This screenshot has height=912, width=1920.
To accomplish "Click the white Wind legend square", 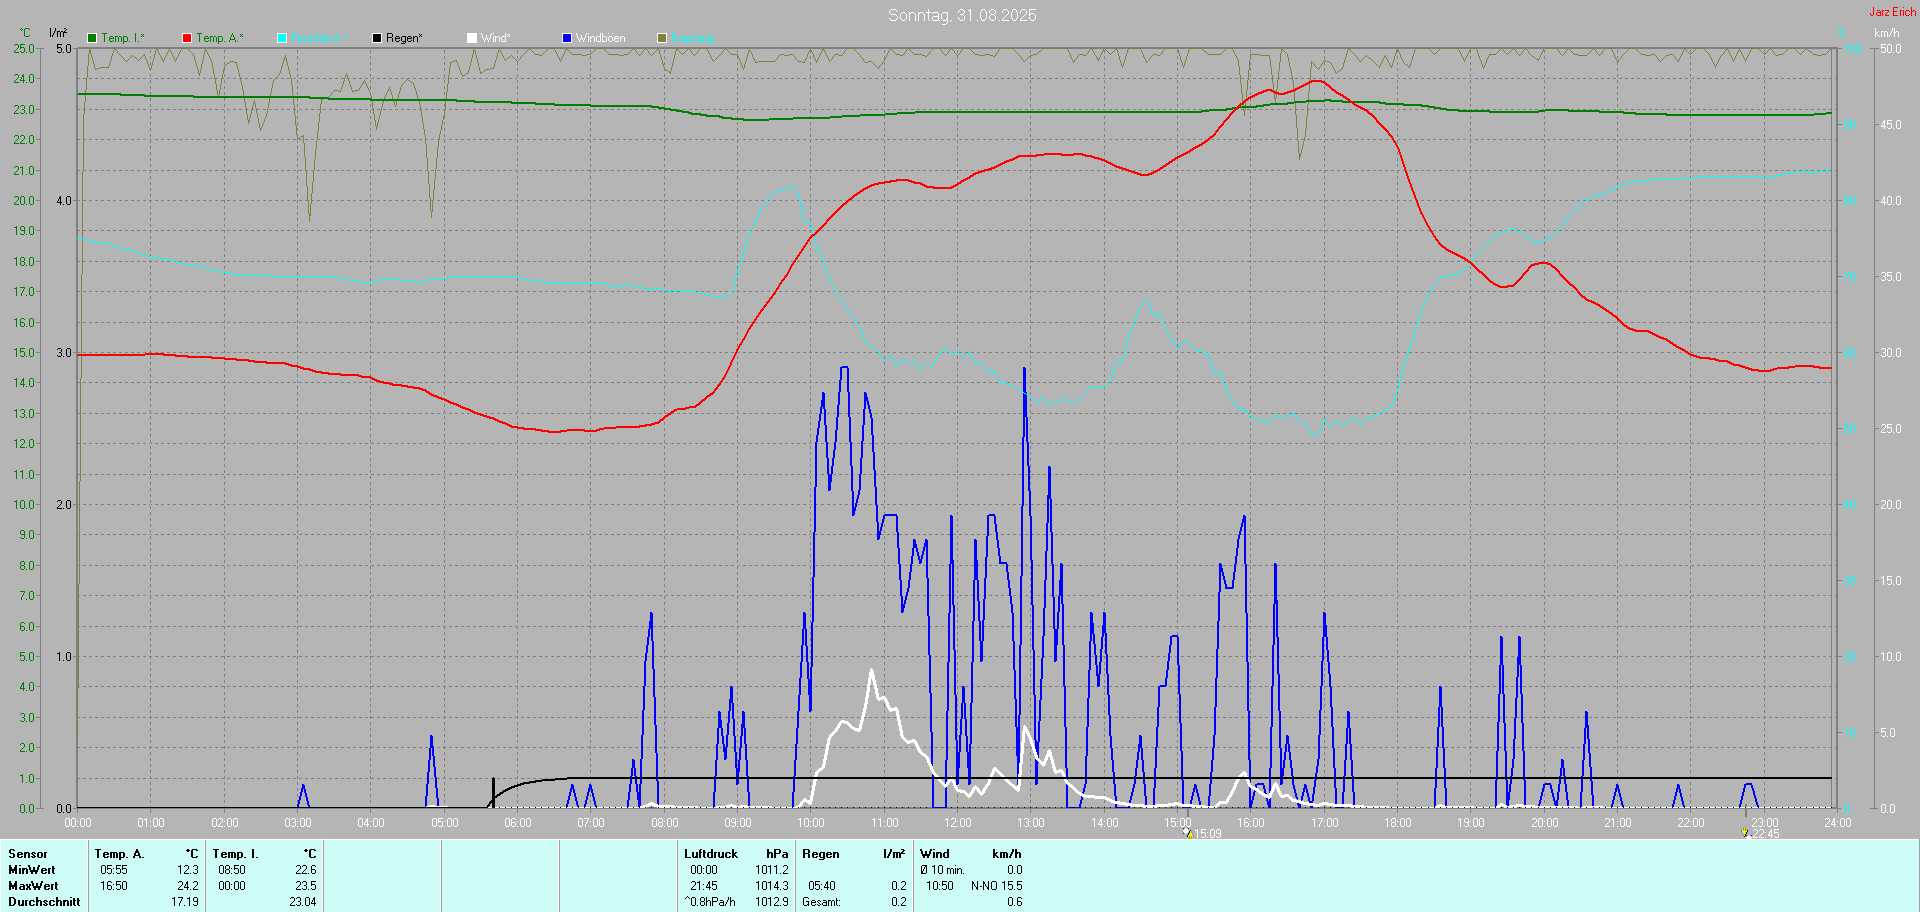I will [x=472, y=38].
